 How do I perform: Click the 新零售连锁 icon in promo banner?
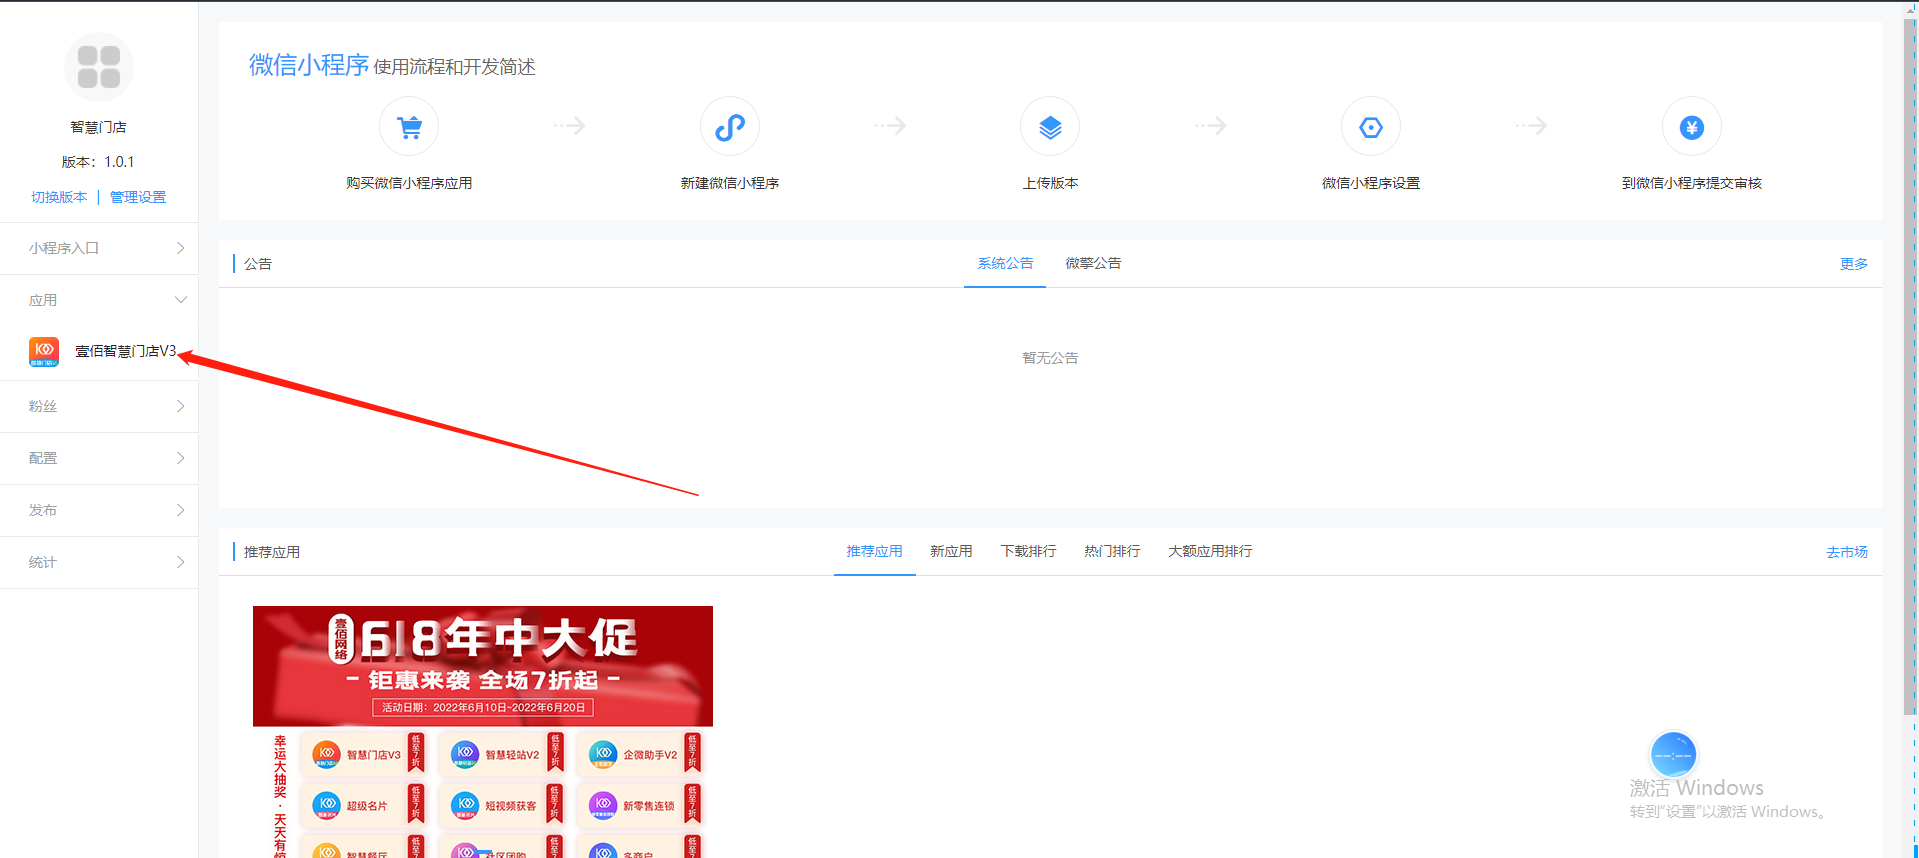pos(603,804)
